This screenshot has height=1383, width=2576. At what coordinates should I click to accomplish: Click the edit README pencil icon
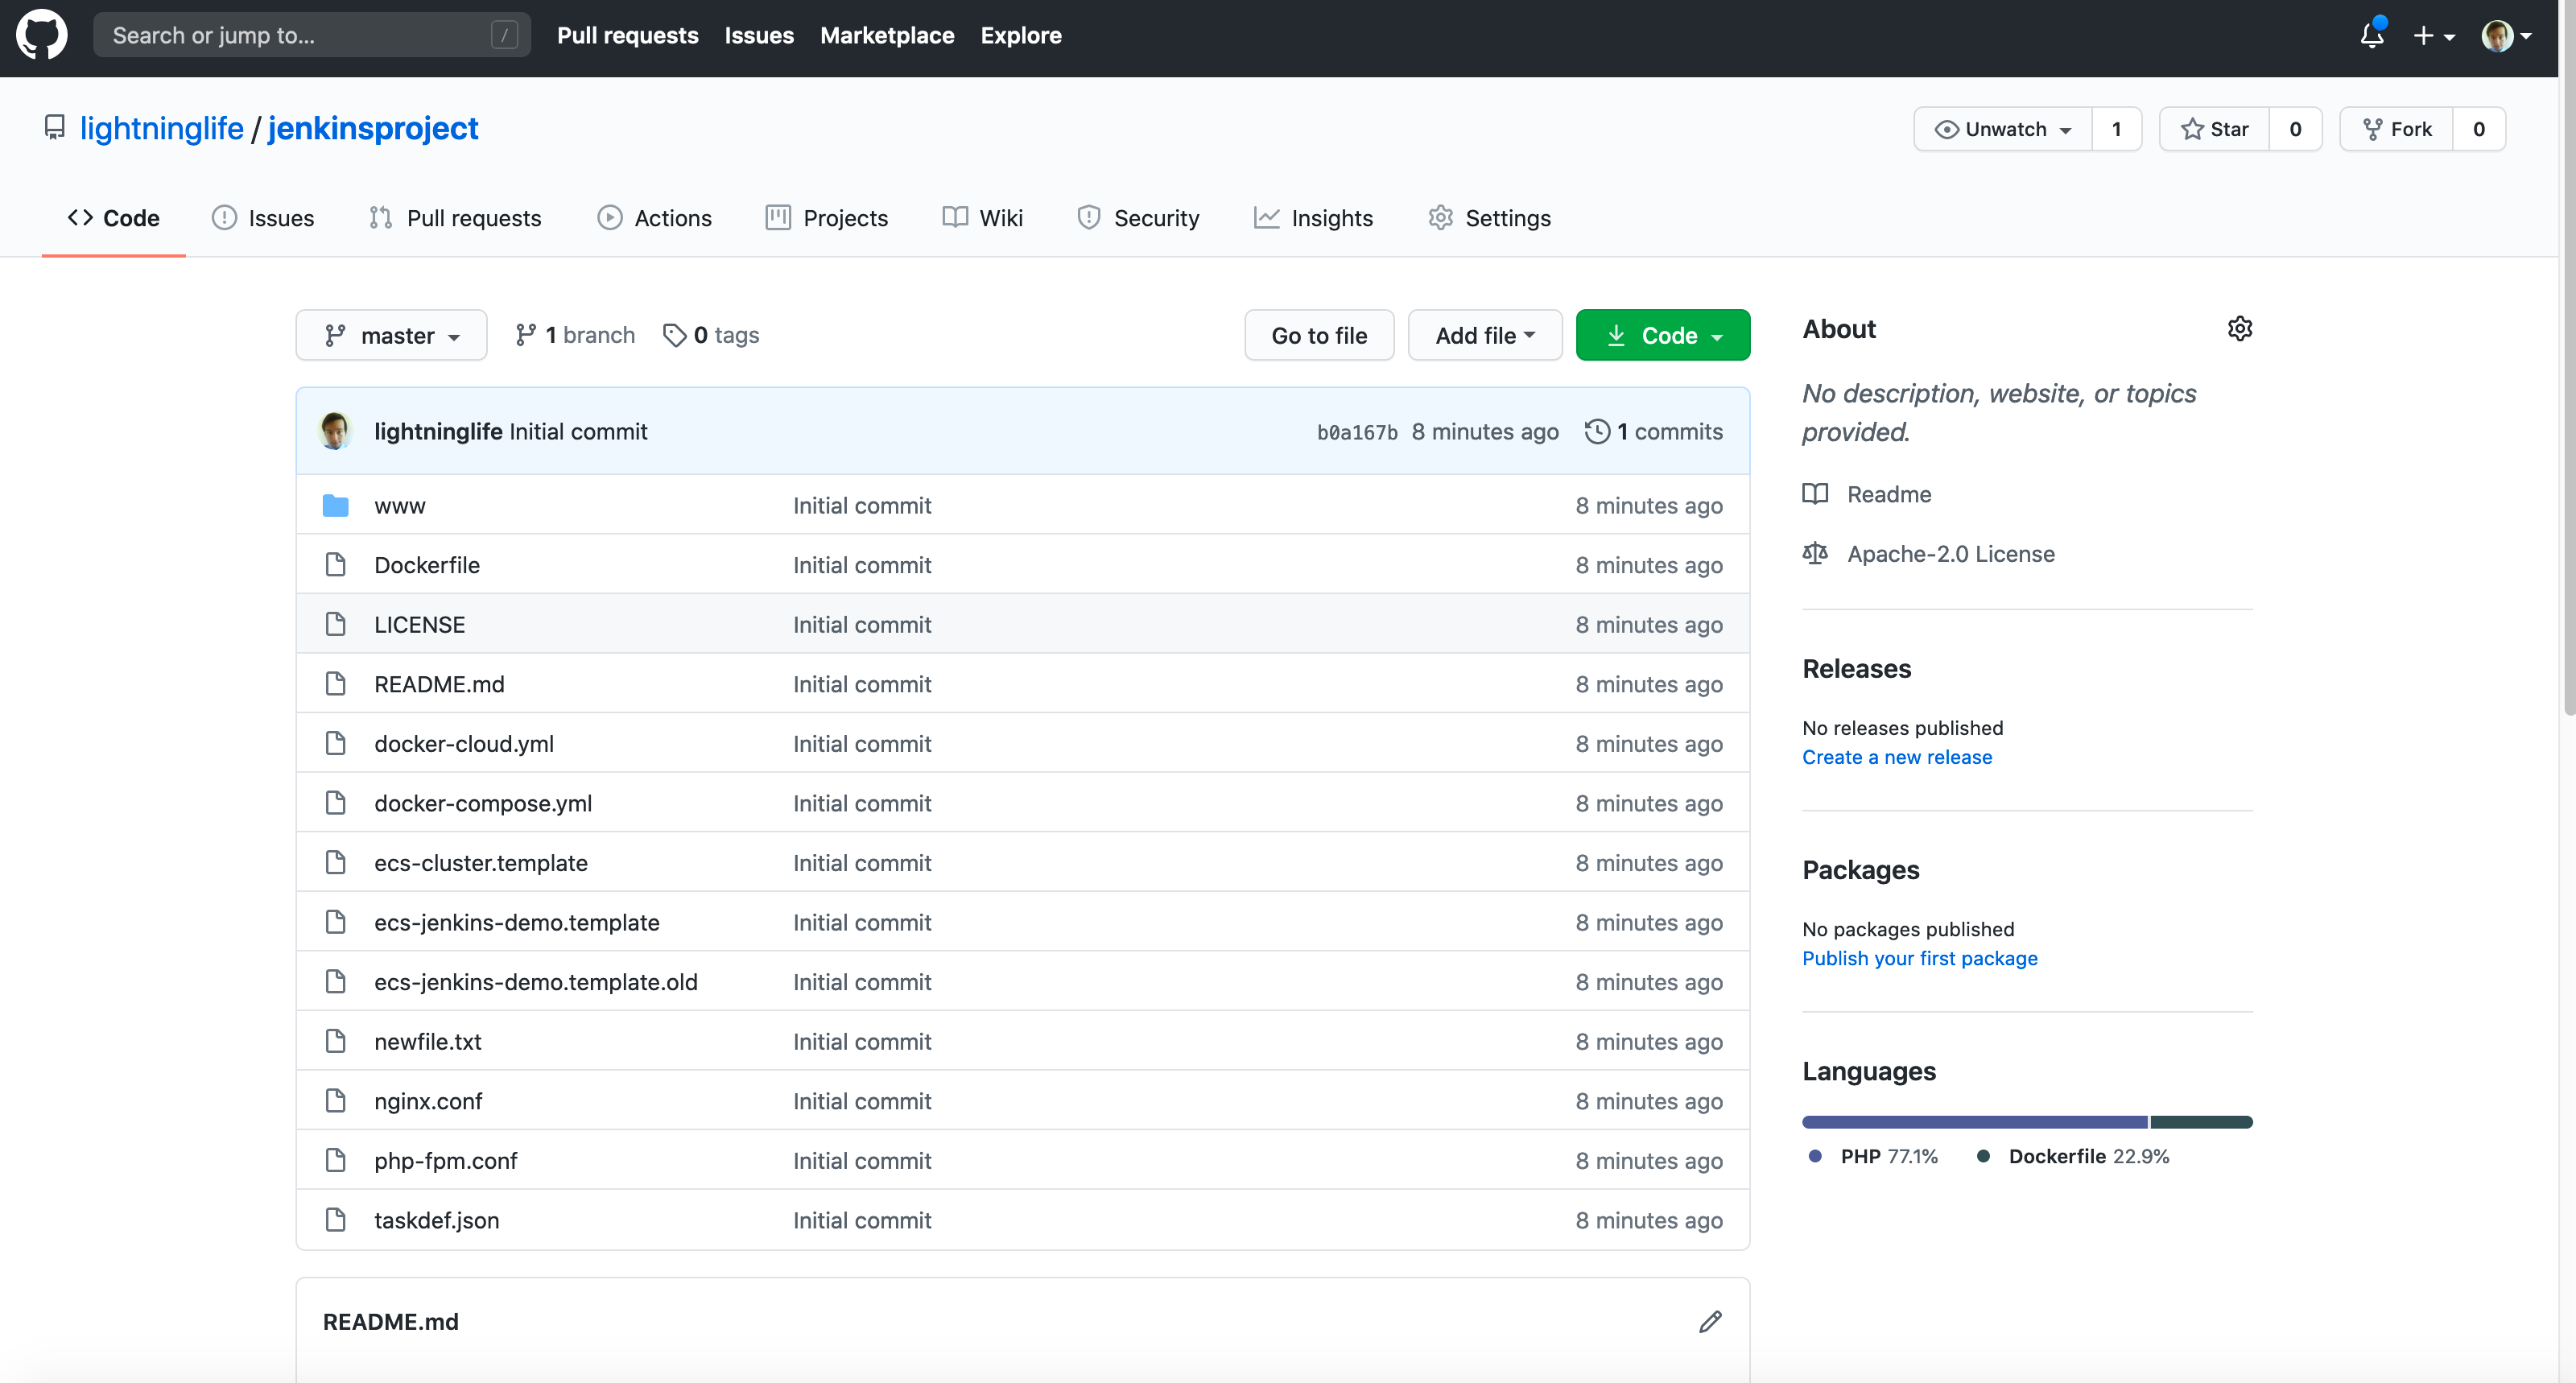(x=1711, y=1322)
